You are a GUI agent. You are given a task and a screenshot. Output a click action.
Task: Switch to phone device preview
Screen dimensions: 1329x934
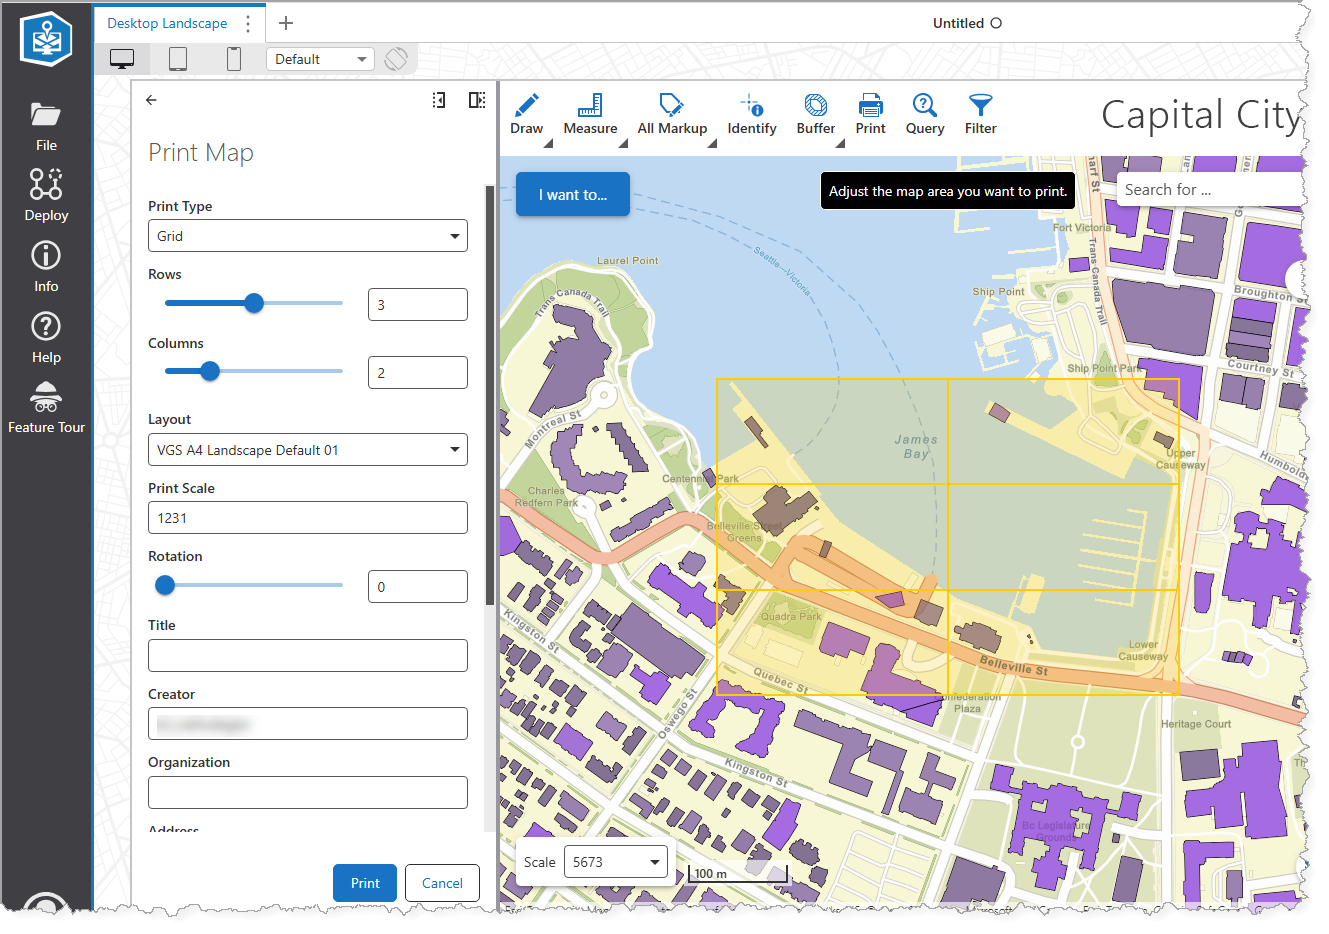click(234, 59)
